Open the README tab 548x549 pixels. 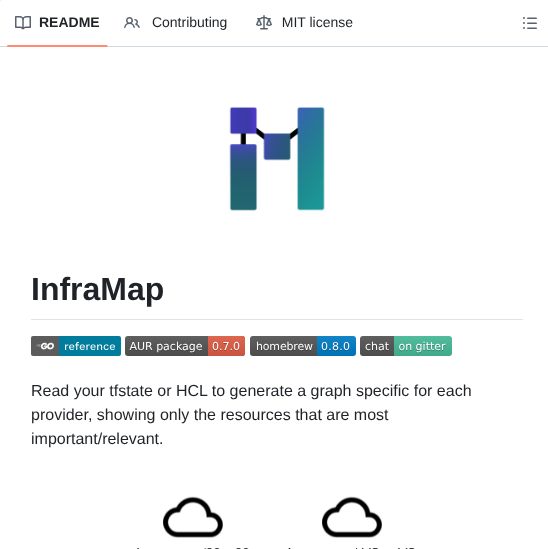point(57,23)
